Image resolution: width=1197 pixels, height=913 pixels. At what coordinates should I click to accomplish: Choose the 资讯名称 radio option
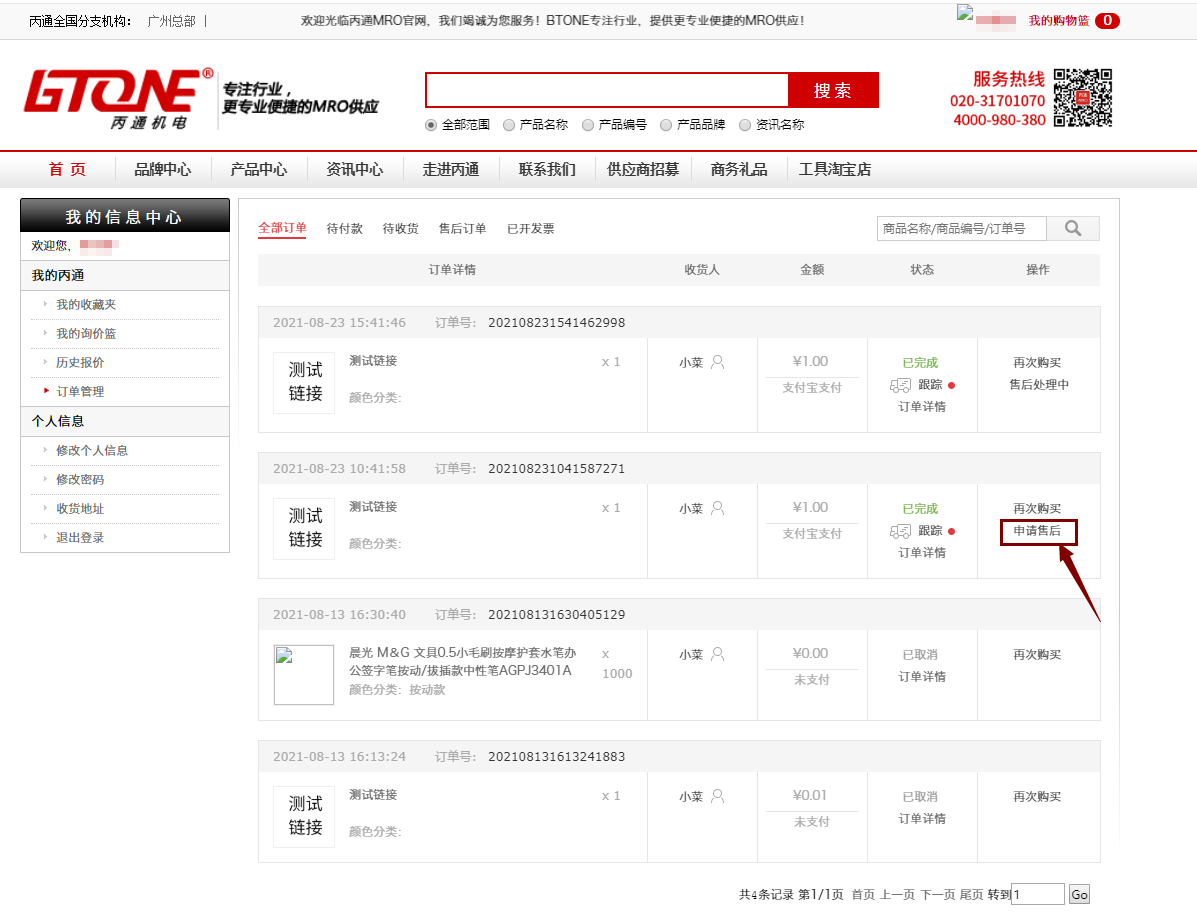(x=745, y=125)
